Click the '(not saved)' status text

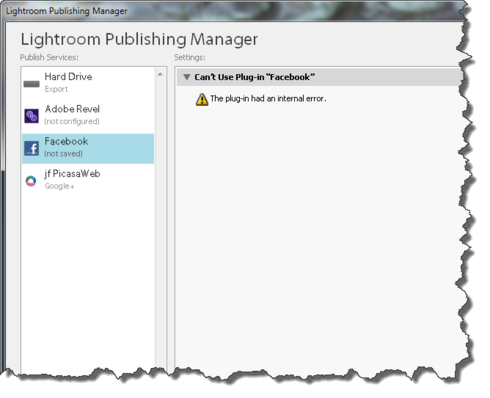click(64, 154)
